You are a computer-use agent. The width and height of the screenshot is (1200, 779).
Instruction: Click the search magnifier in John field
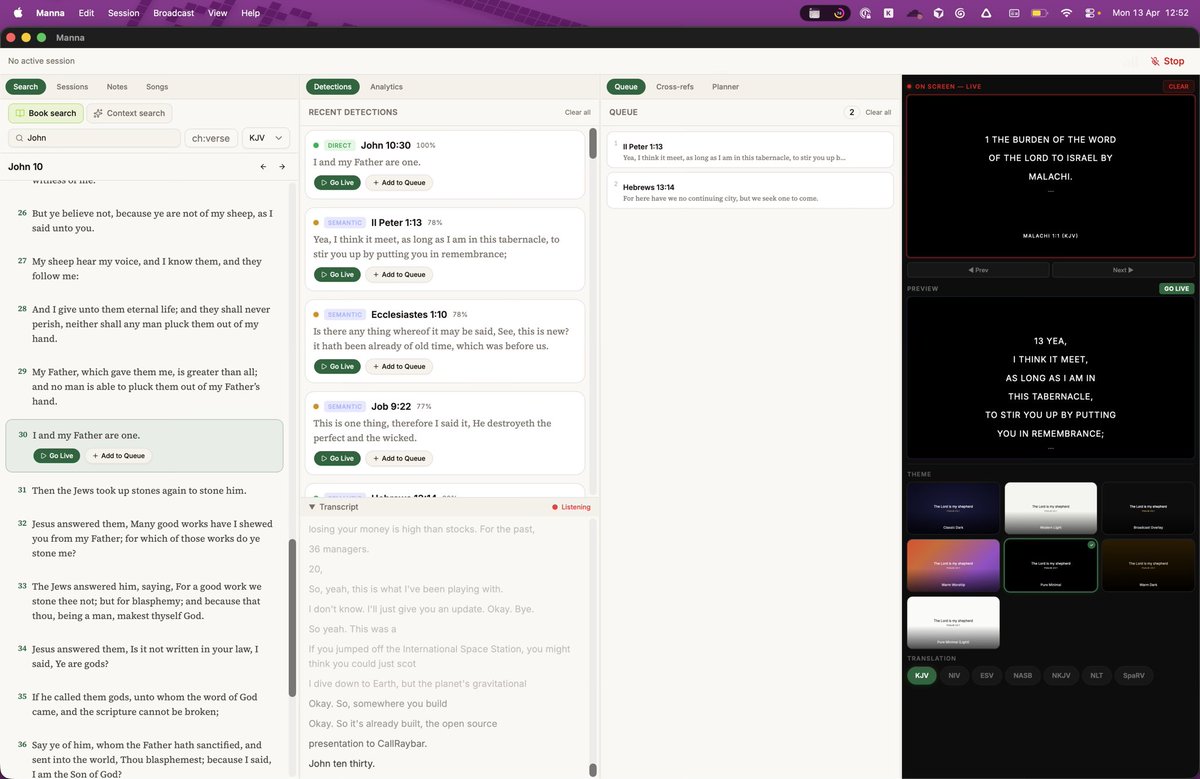(19, 138)
